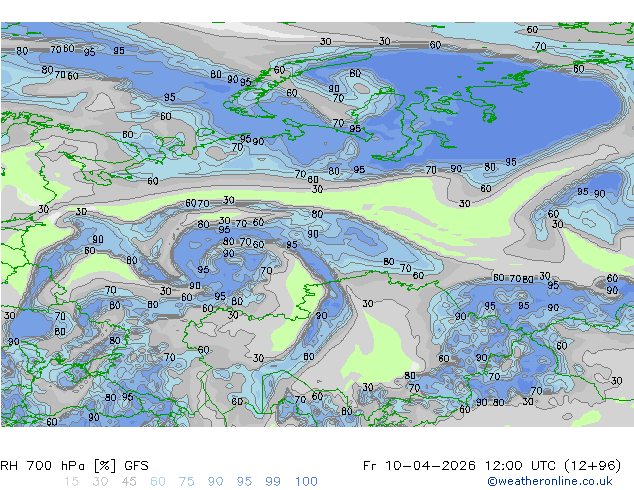
Task: Click the legend value 30 in the color scale
Action: tap(100, 482)
